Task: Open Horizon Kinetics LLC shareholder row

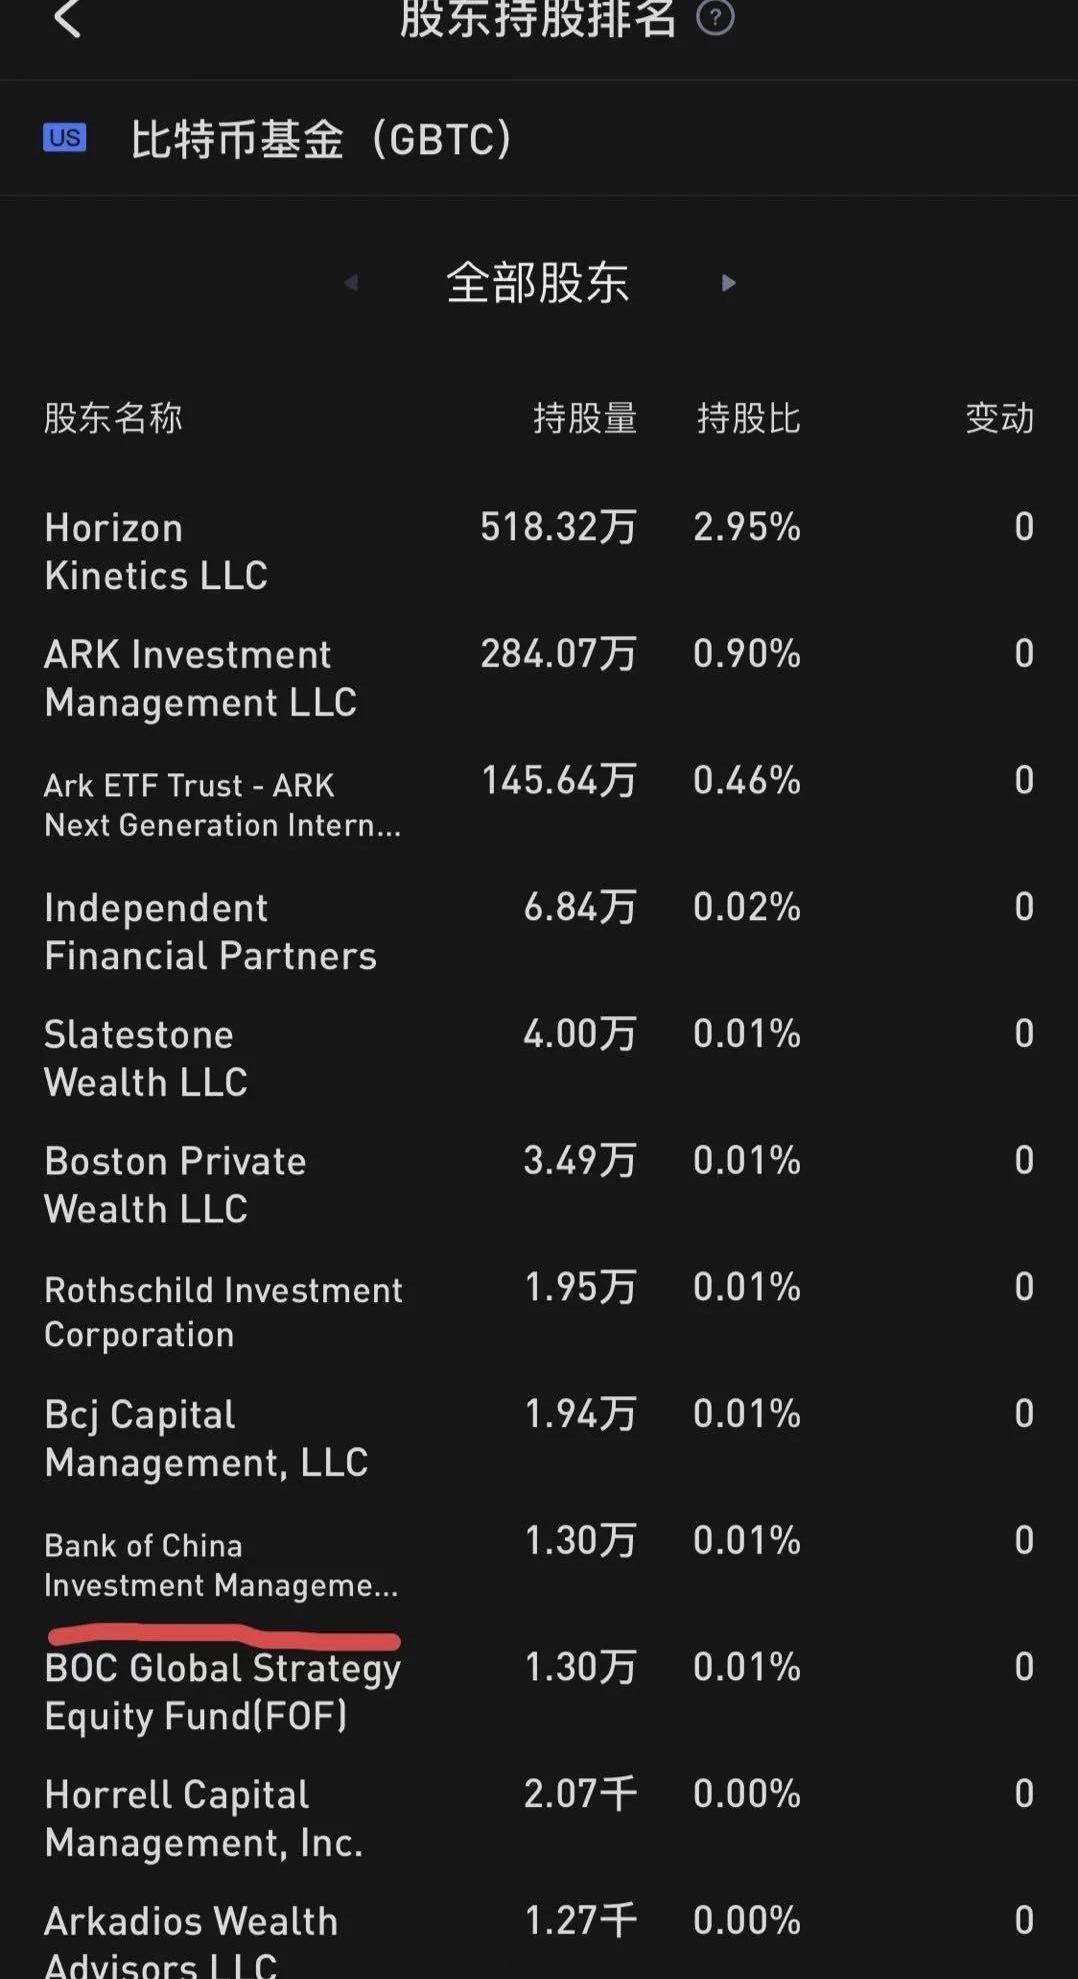Action: (x=156, y=552)
